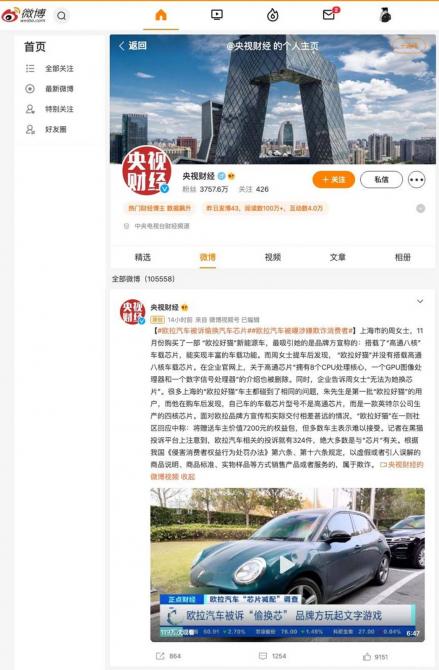Expand the post options chevron
The height and width of the screenshot is (670, 439).
point(420,301)
